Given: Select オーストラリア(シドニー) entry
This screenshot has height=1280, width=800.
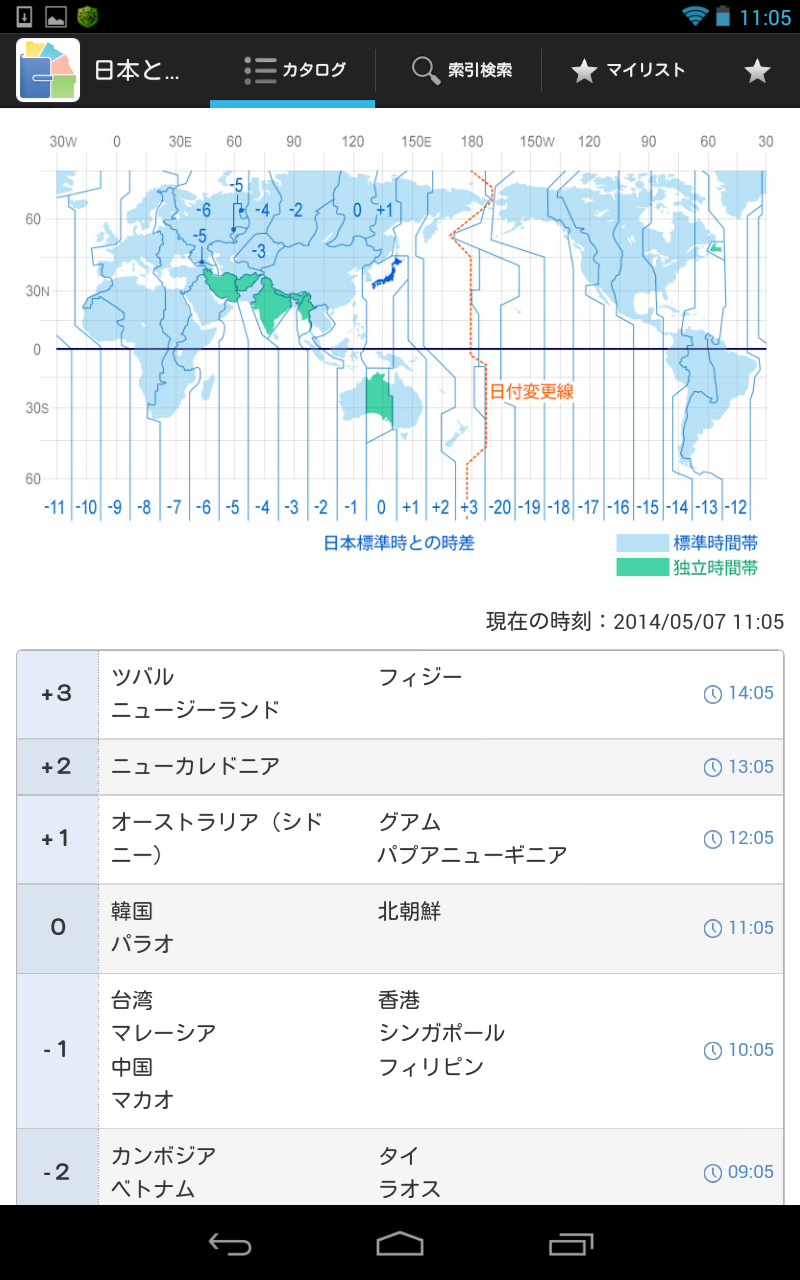Looking at the screenshot, I should click(218, 839).
